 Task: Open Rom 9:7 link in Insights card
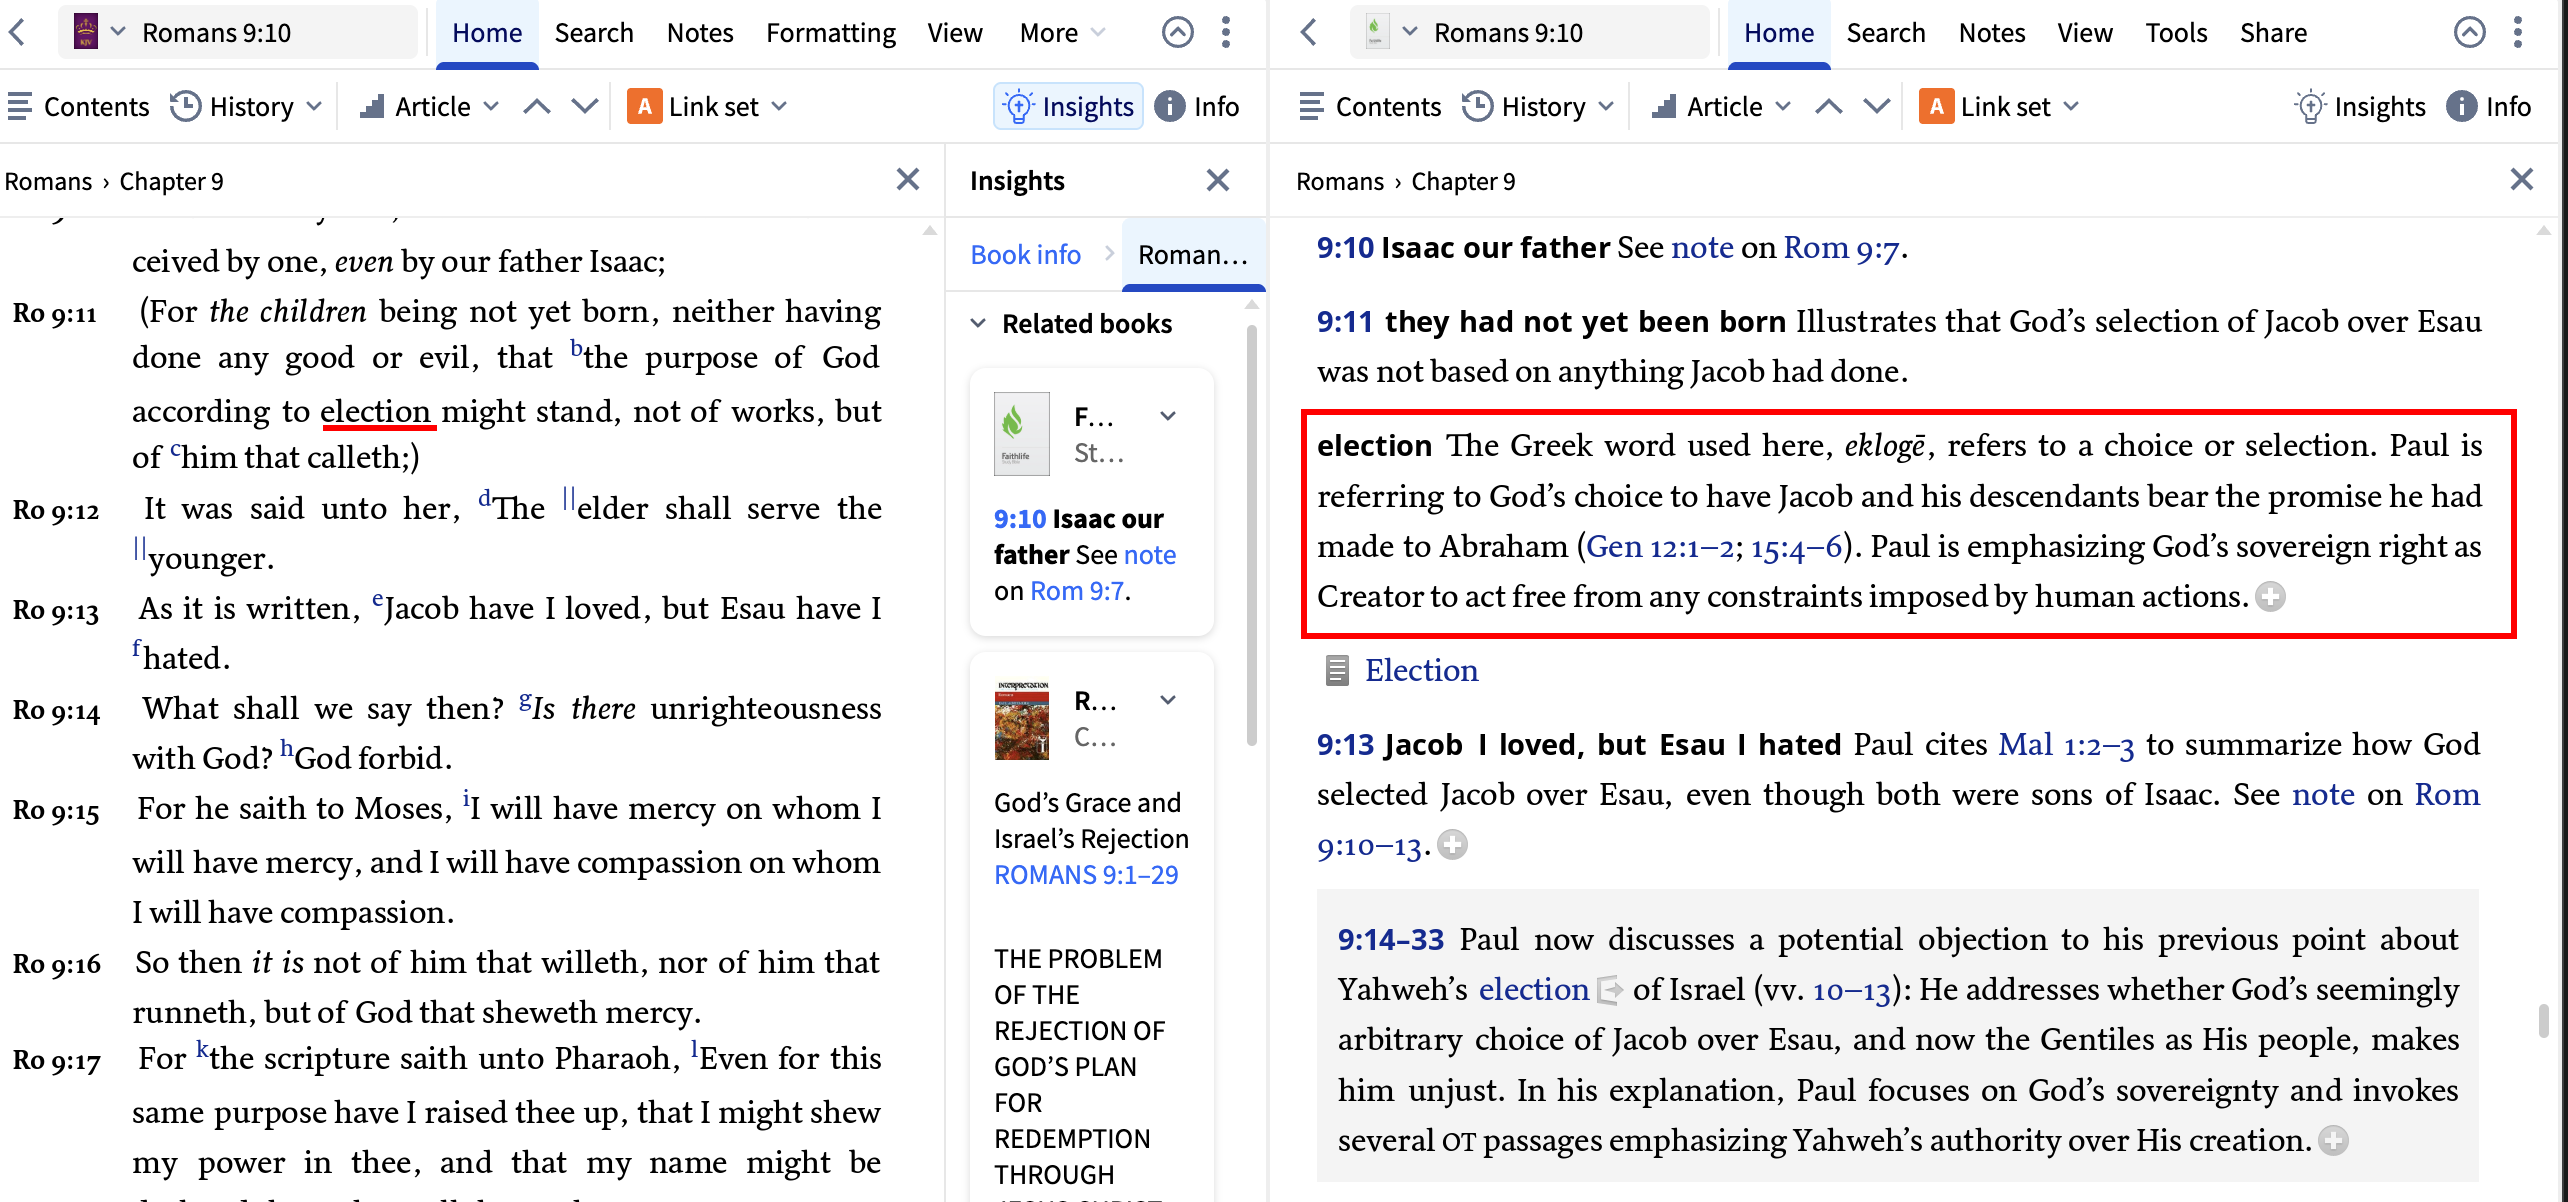1077,591
